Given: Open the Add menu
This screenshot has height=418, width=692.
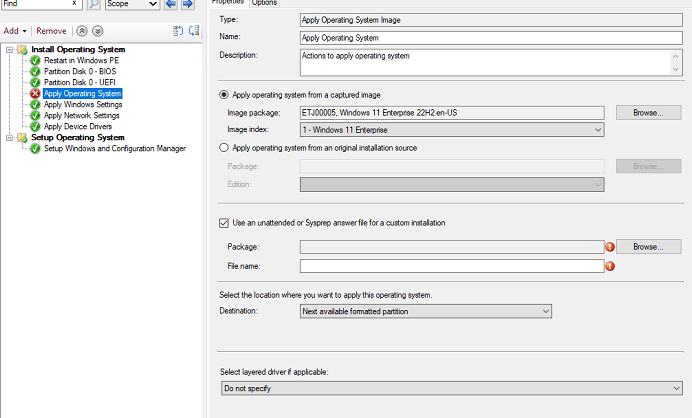Looking at the screenshot, I should pyautogui.click(x=14, y=31).
